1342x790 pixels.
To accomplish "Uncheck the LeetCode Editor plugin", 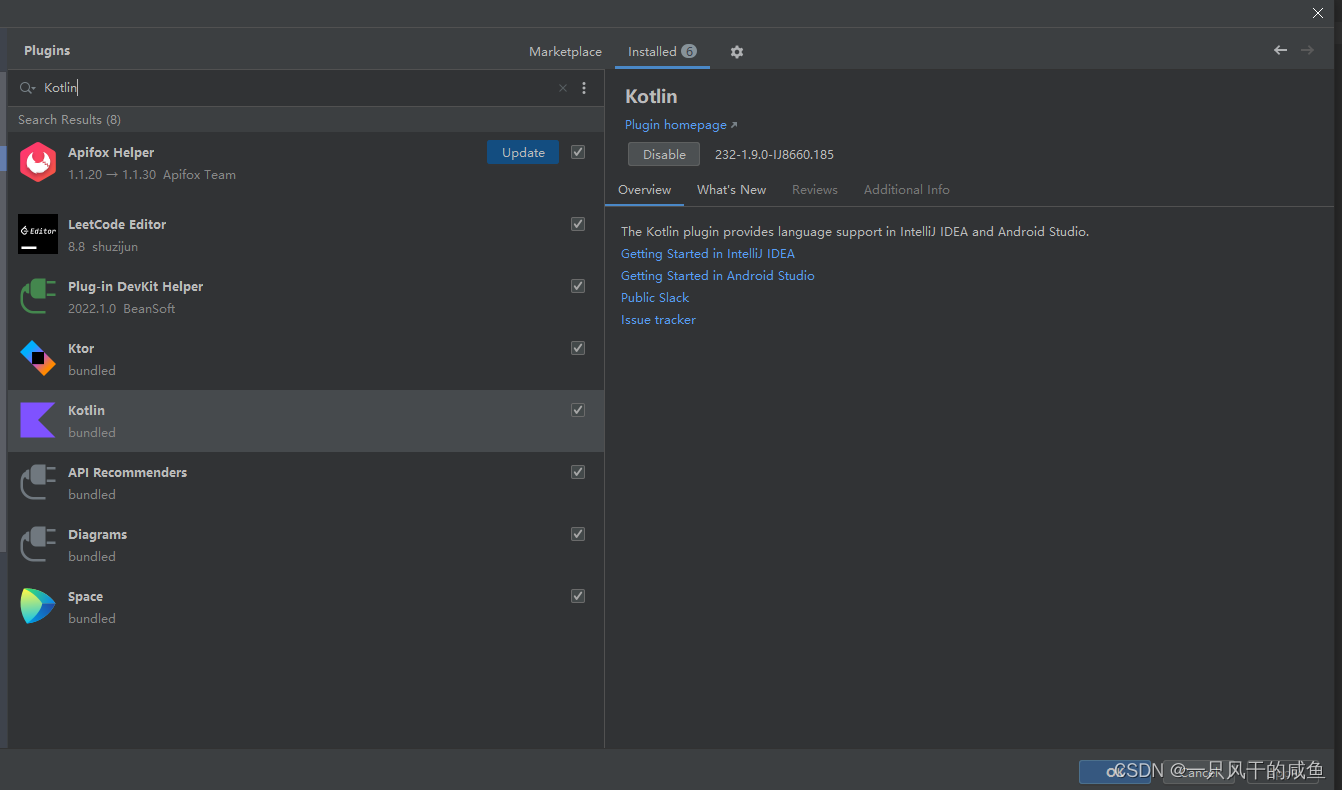I will click(578, 224).
